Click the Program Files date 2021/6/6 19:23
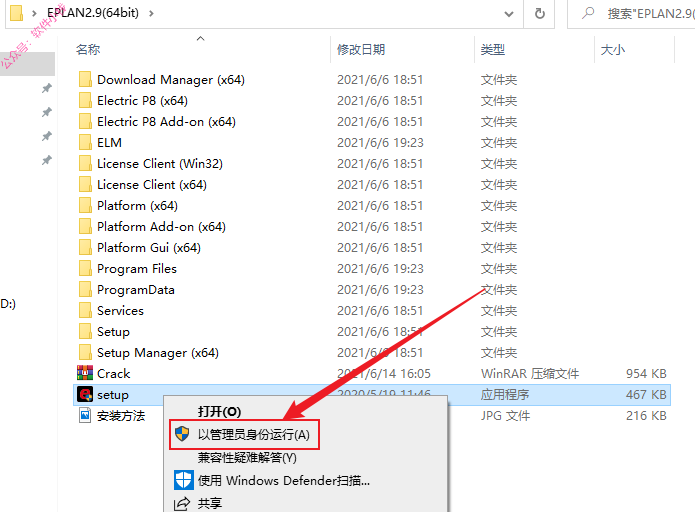The width and height of the screenshot is (695, 512). coord(380,269)
